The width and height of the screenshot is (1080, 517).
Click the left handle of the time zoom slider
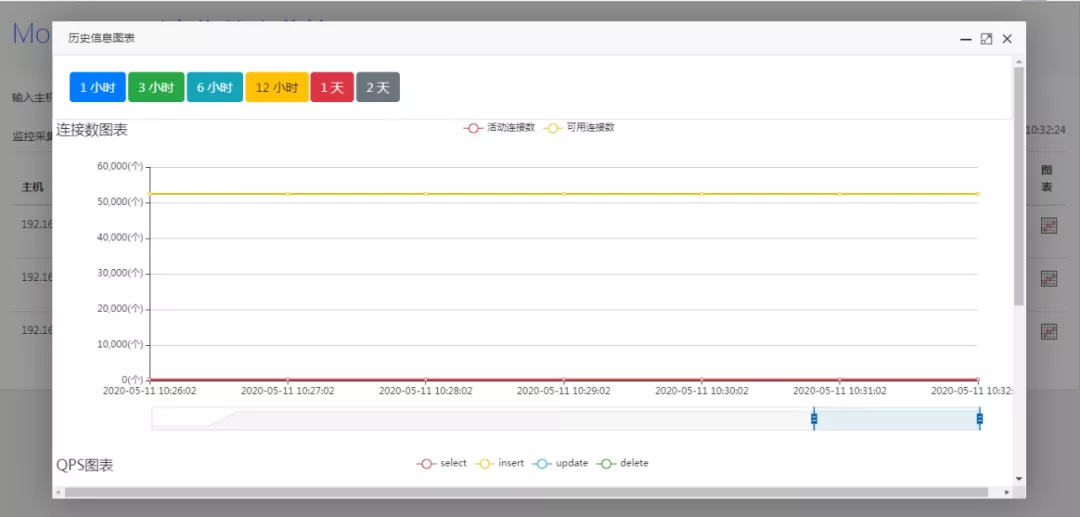coord(814,419)
